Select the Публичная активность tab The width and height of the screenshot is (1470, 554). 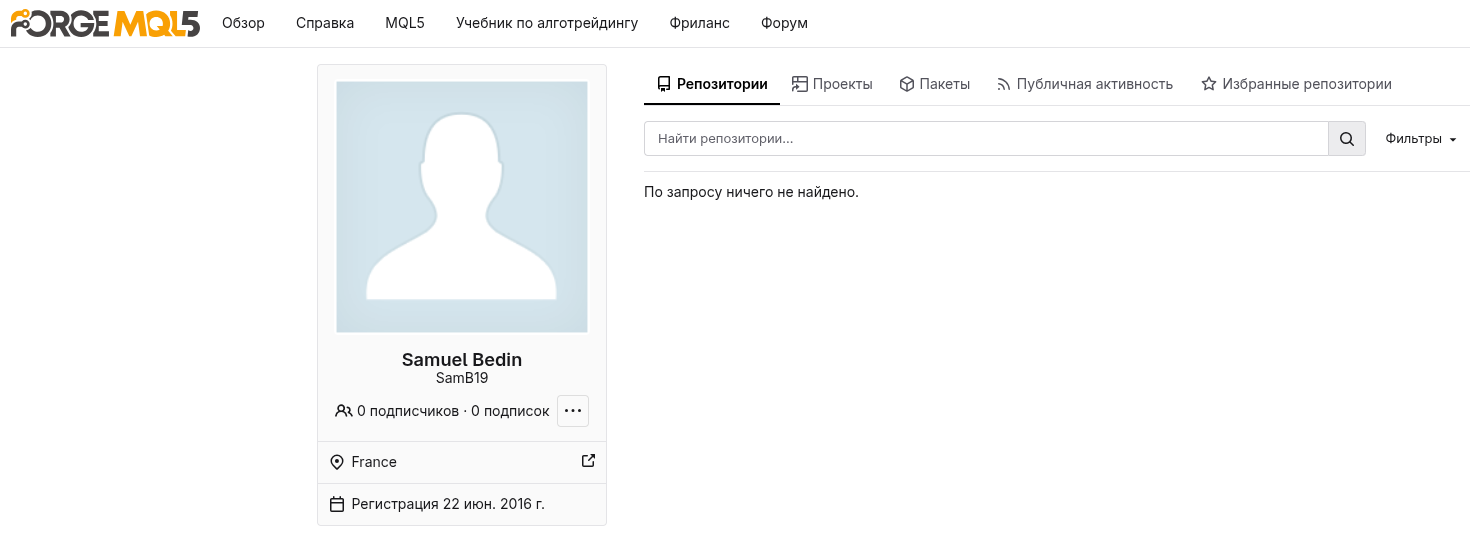pos(1084,84)
